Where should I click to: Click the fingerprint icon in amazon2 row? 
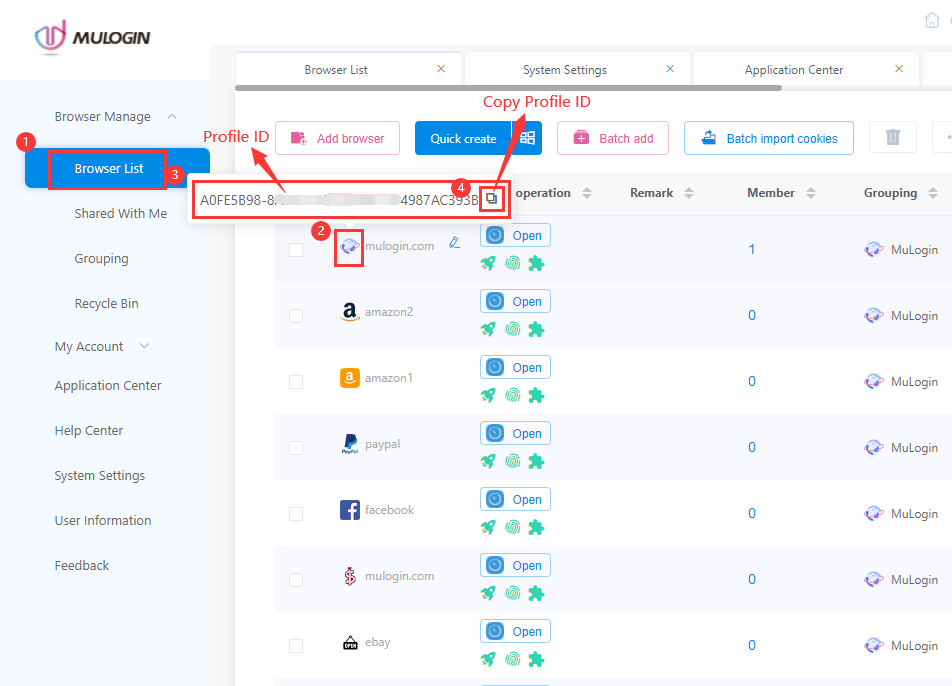coord(512,329)
